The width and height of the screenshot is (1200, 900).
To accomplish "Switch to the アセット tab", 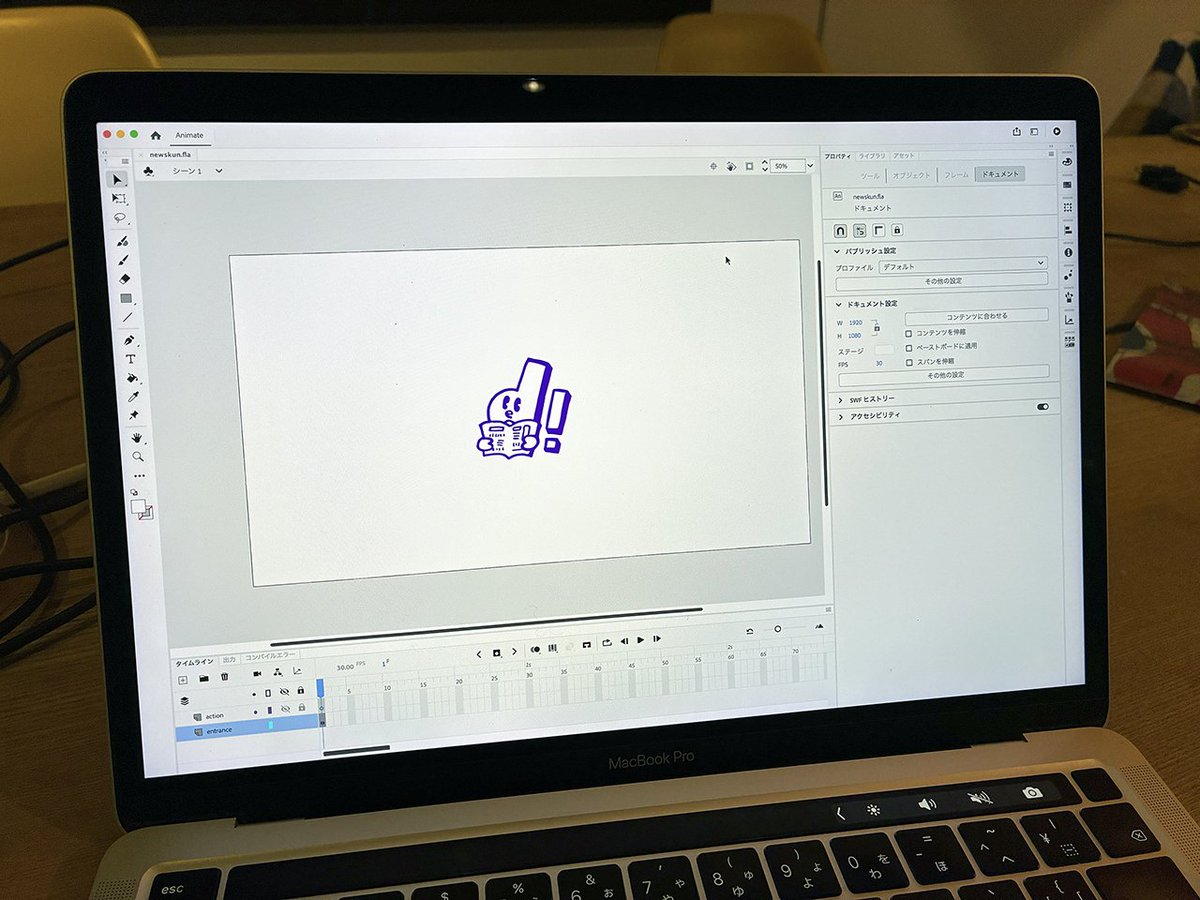I will point(903,156).
